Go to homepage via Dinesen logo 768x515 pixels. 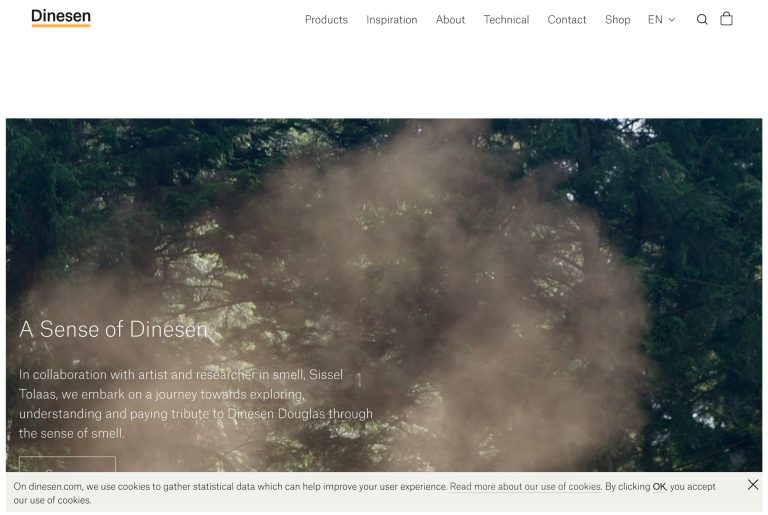pos(61,18)
